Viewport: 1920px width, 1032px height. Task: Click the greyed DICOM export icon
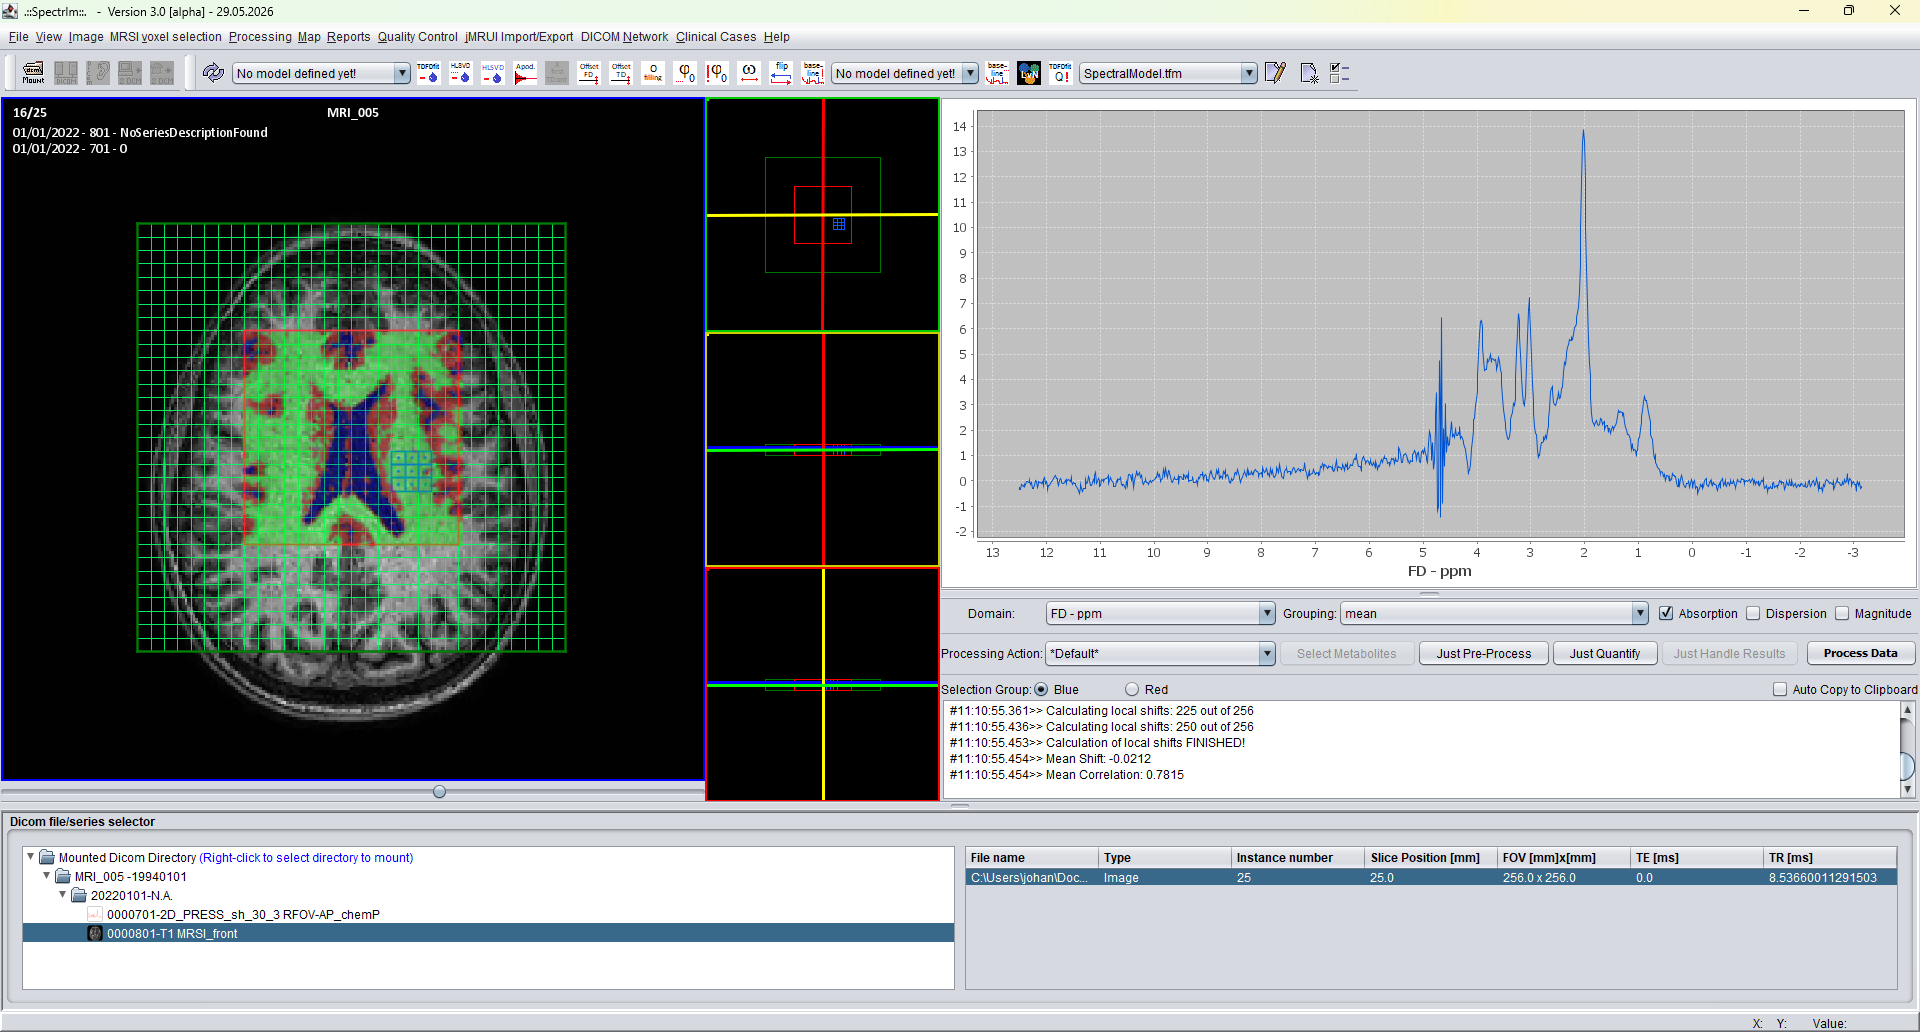(66, 73)
